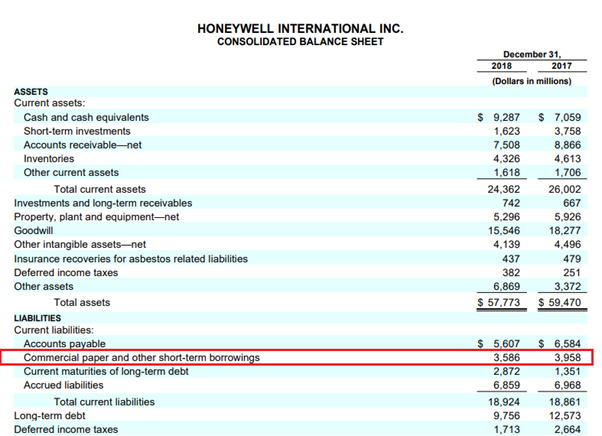This screenshot has height=436, width=602.
Task: Click Total assets 2018 value $57,773
Action: pos(499,302)
